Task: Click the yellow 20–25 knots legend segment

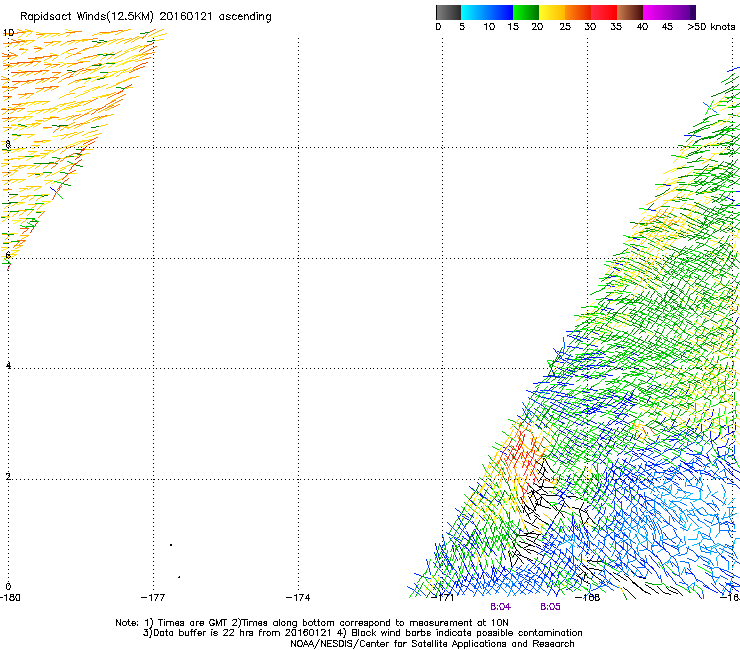Action: (552, 12)
